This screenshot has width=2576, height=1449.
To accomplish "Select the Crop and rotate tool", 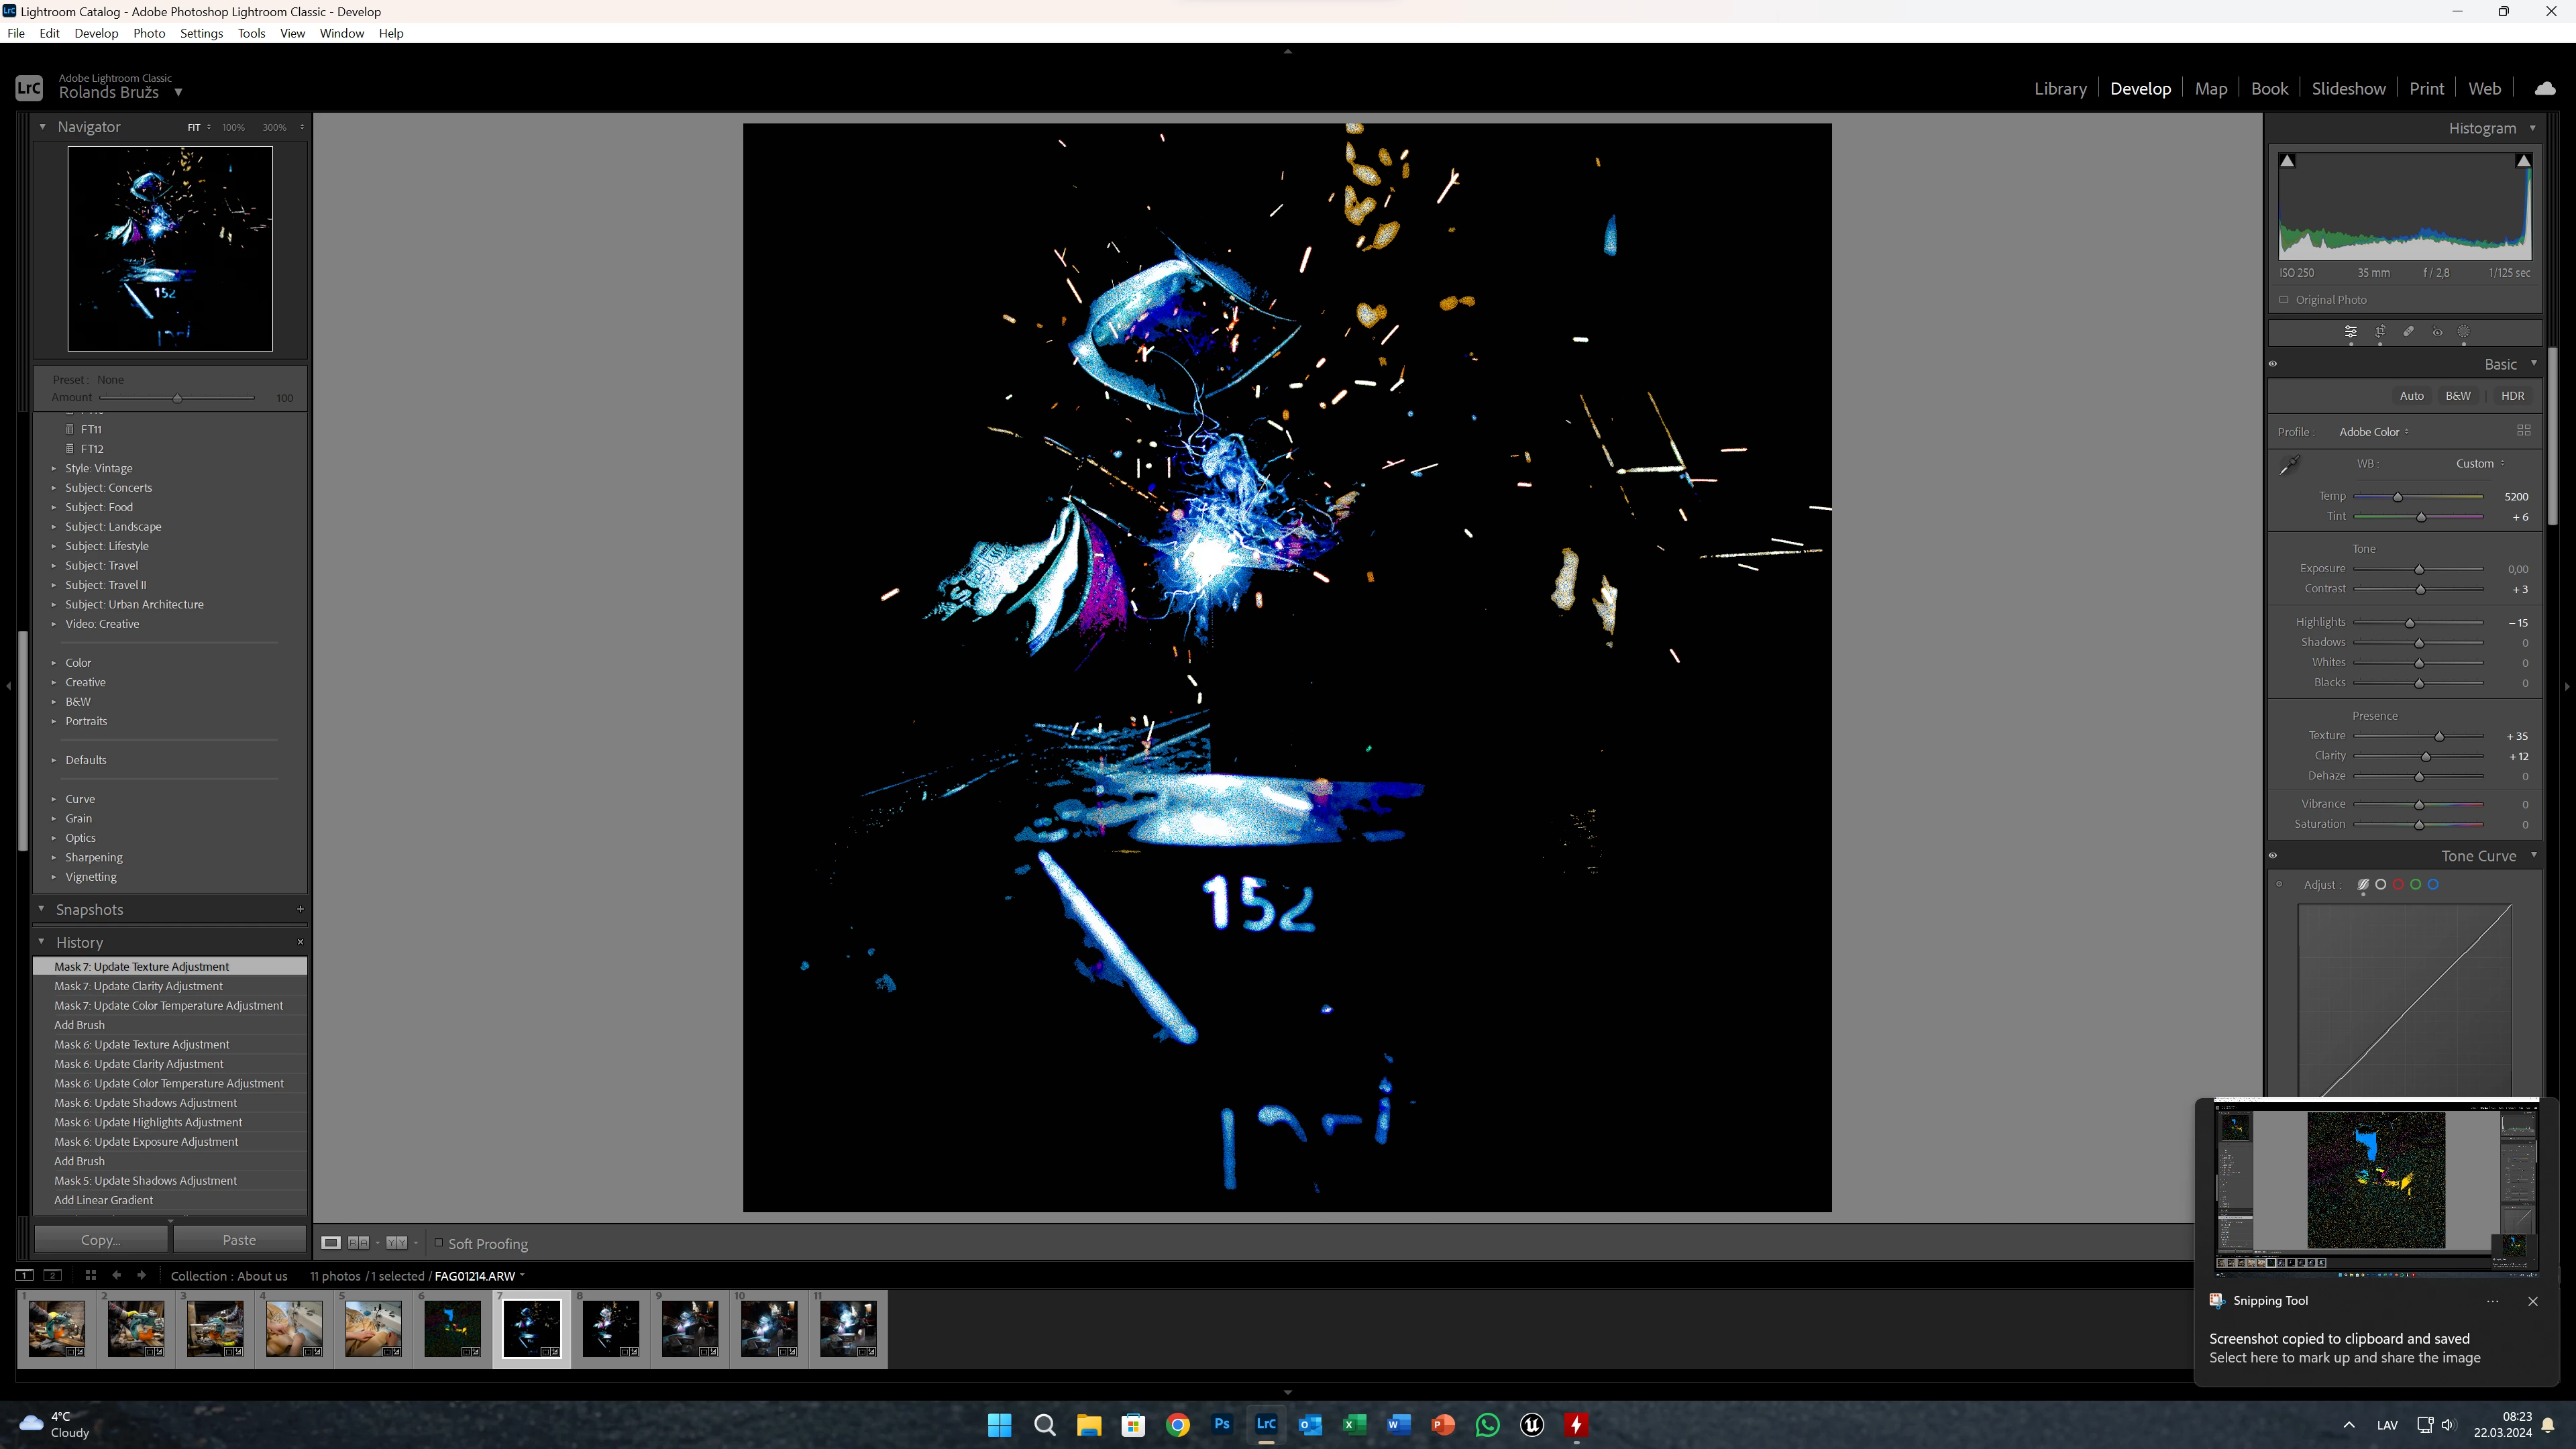I will 2380,332.
